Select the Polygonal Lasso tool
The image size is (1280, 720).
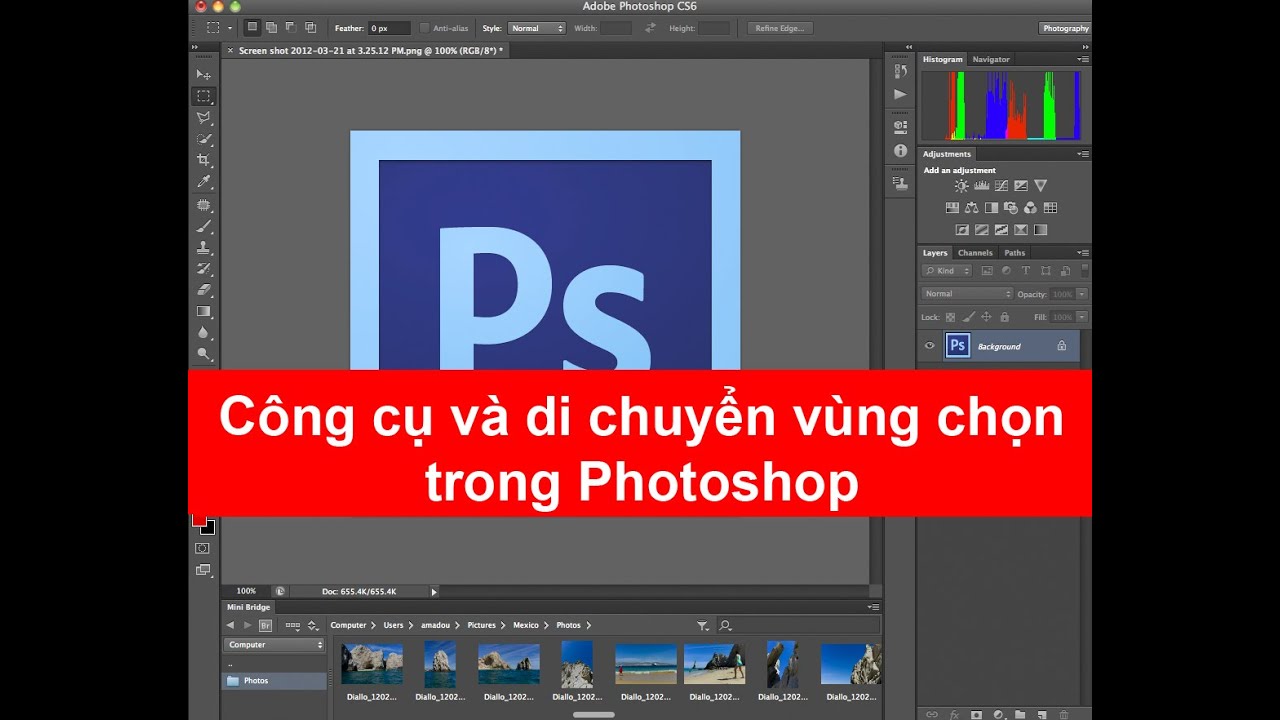pos(203,118)
